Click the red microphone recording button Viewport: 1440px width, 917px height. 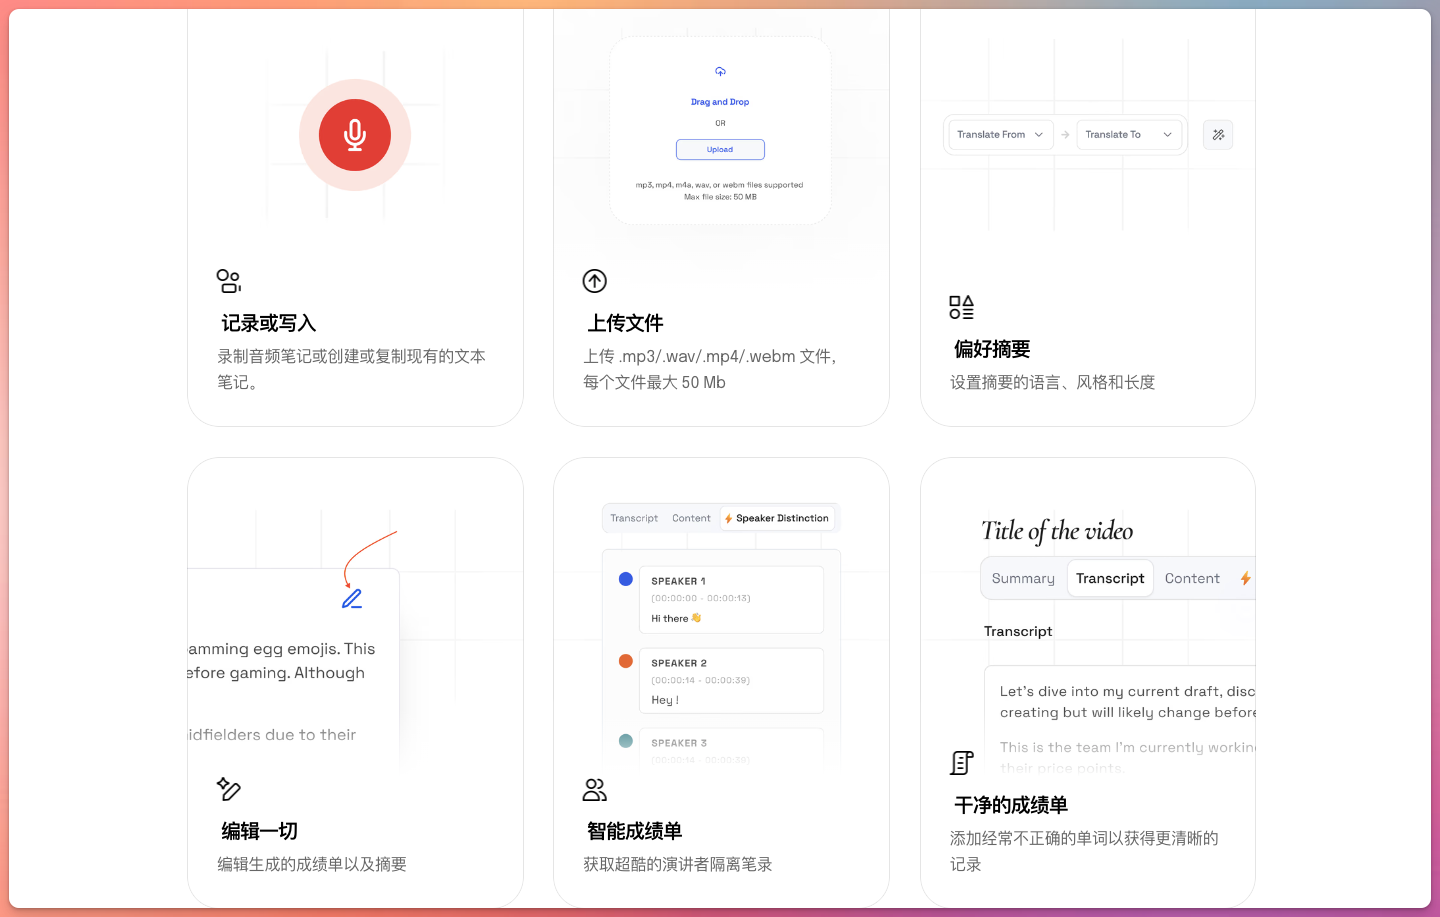pyautogui.click(x=355, y=133)
